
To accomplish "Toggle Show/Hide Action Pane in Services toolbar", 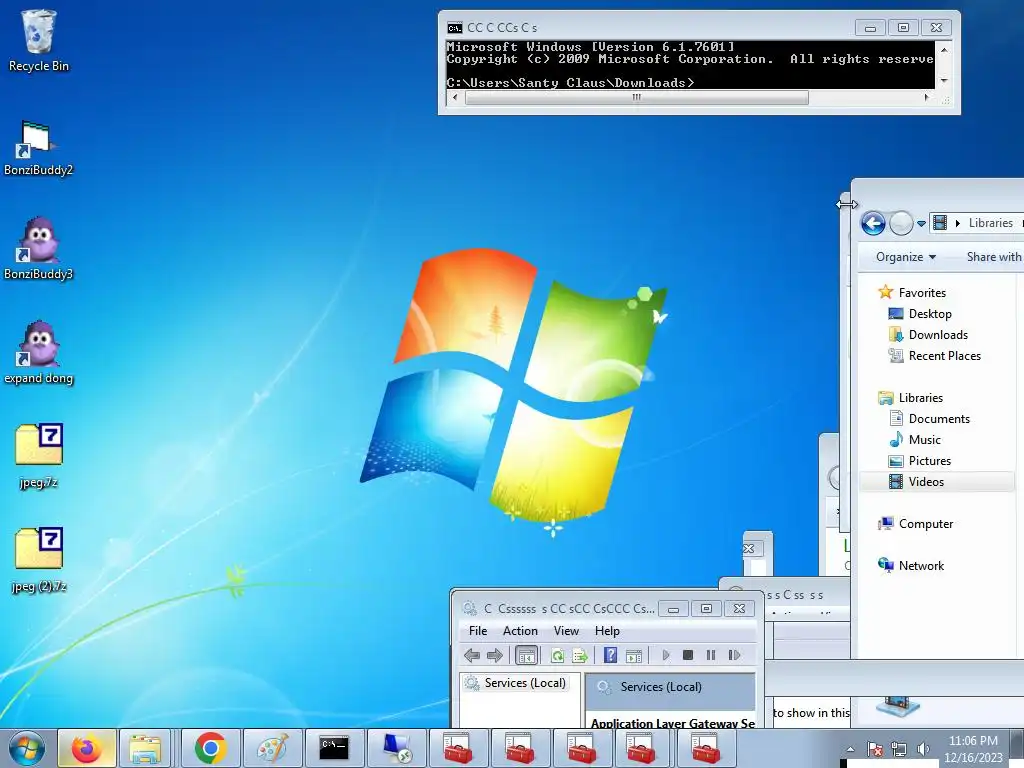I will pyautogui.click(x=633, y=655).
